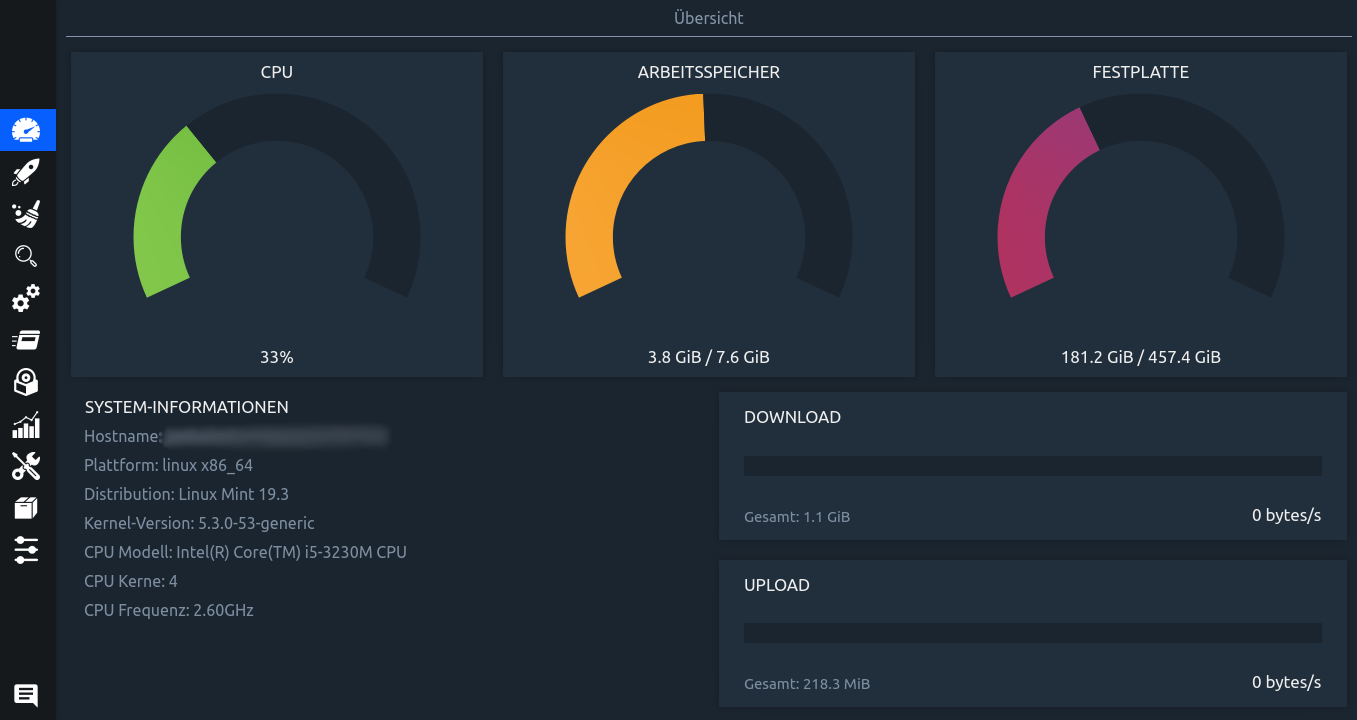
Task: Click the upload 0 bytes/s rate
Action: click(x=1287, y=682)
